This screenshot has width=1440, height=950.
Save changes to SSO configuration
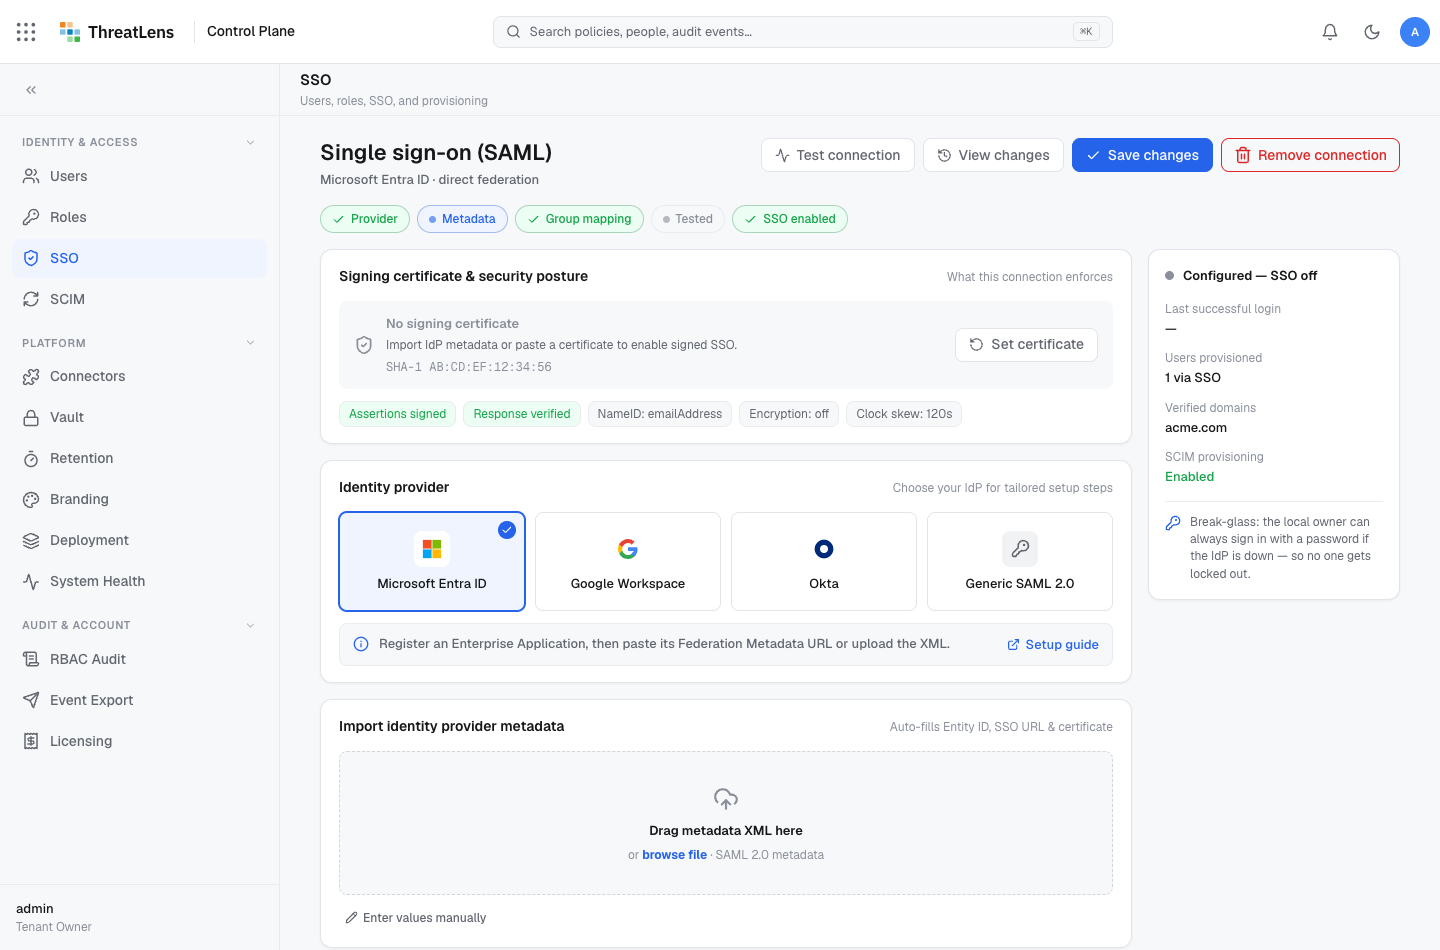tap(1142, 155)
